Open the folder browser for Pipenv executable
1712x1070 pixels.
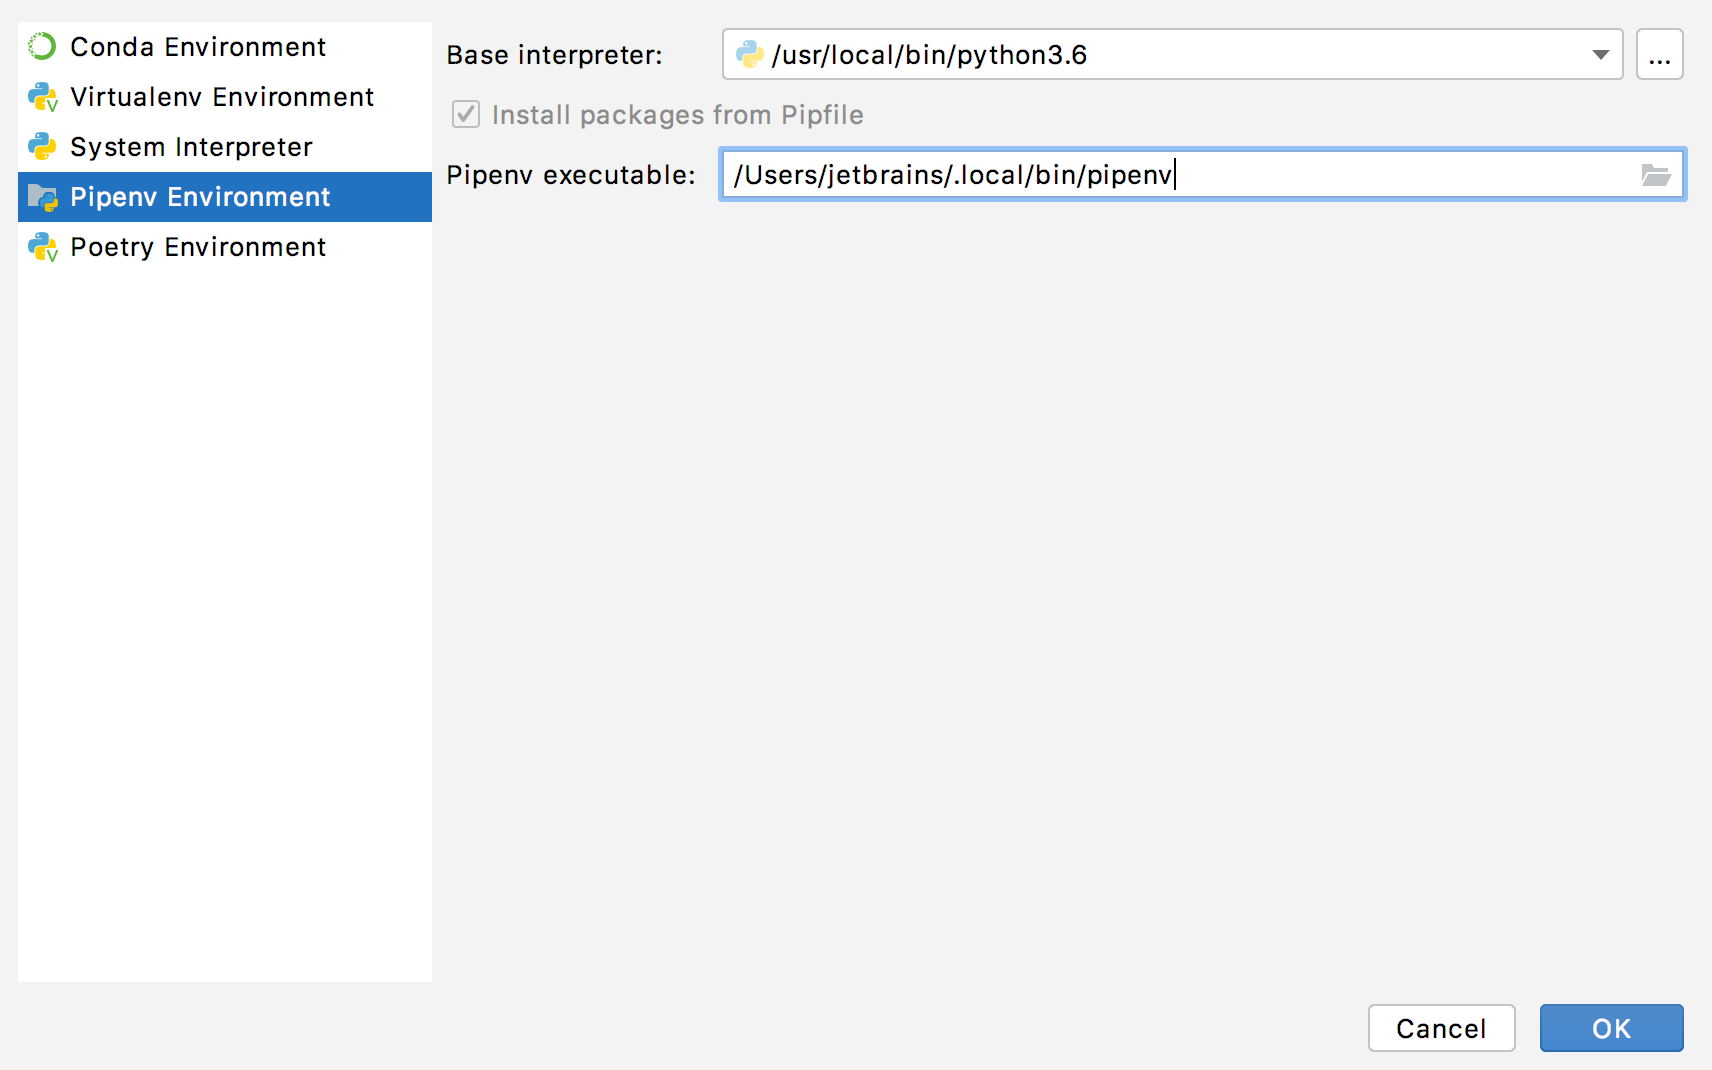tap(1657, 174)
